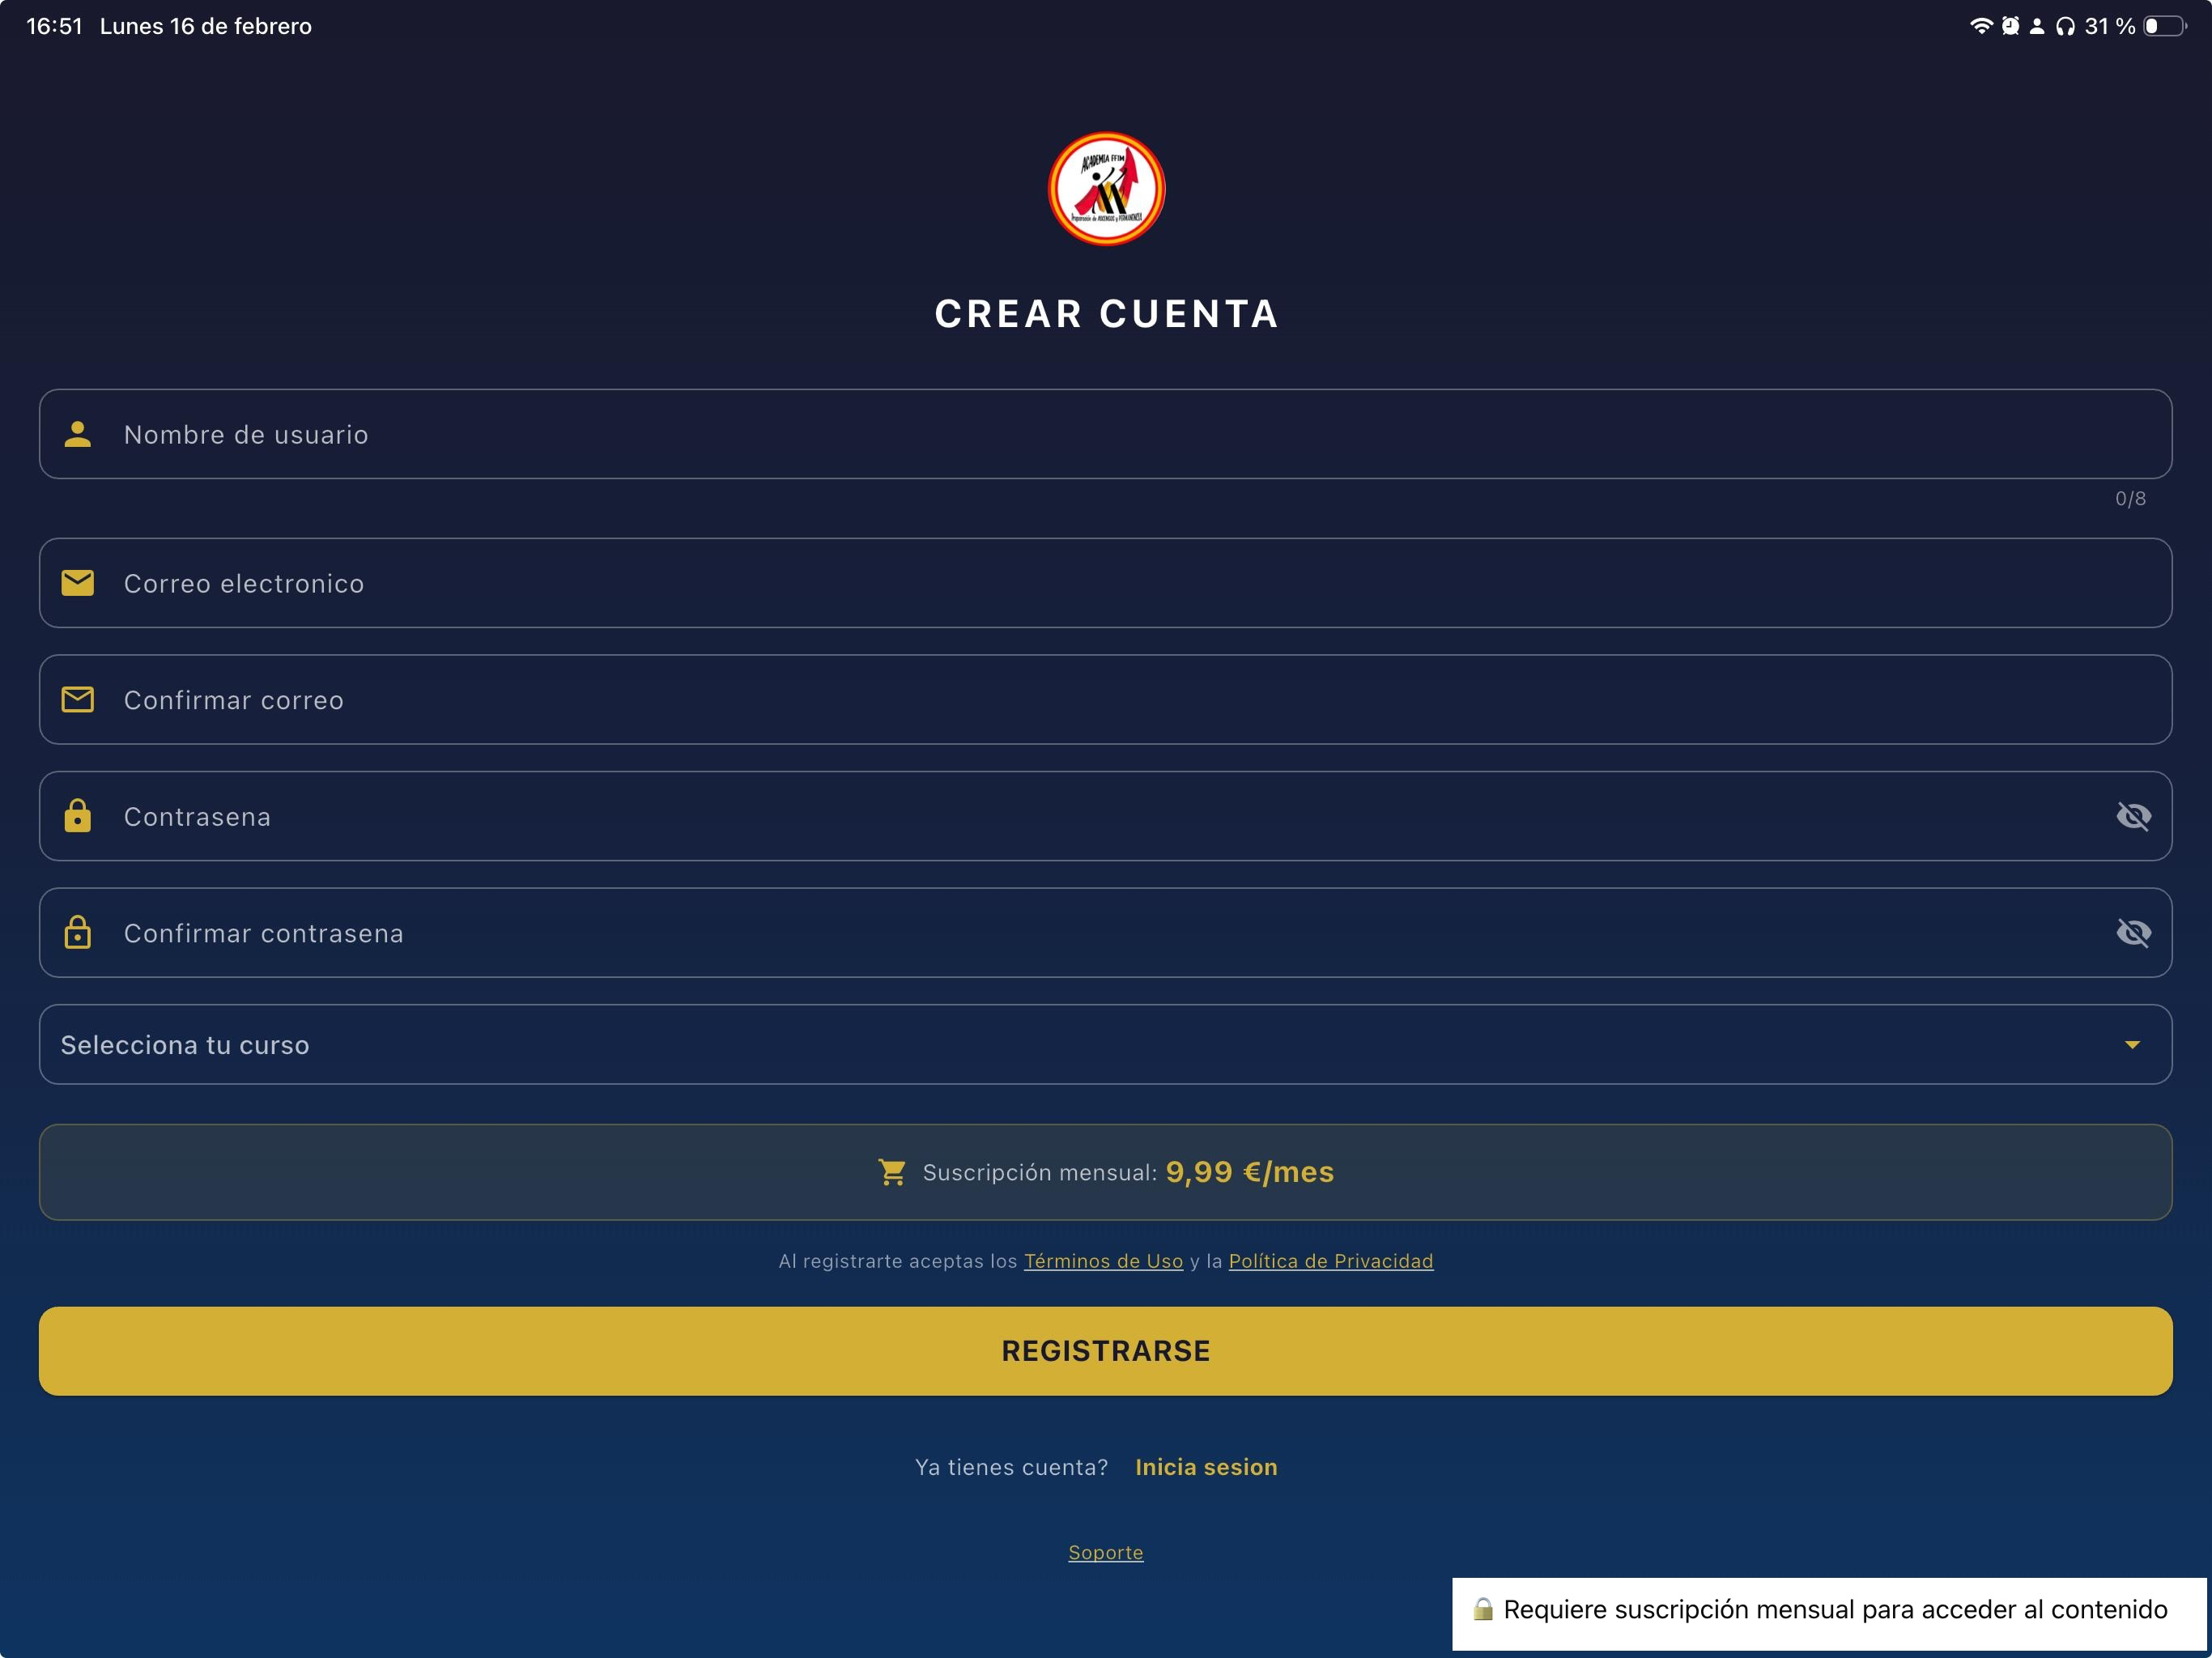The width and height of the screenshot is (2212, 1658).
Task: Focus the Confirmar contrasena input field
Action: point(1106,932)
